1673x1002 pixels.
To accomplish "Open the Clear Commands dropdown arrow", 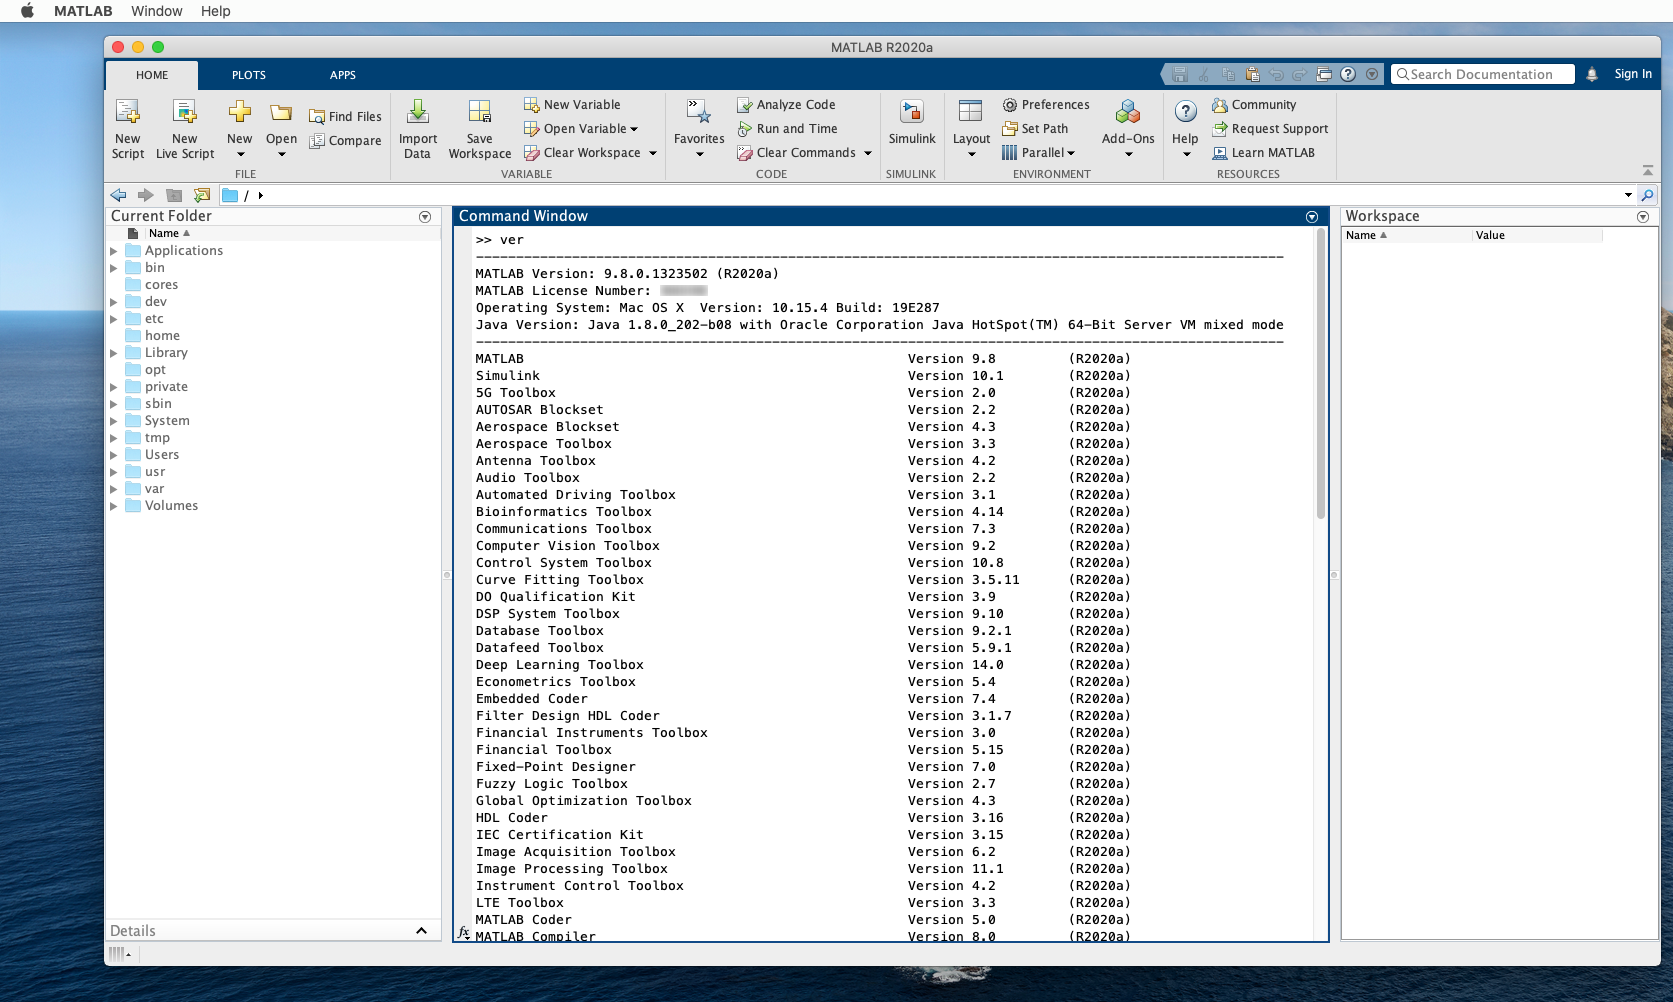I will (x=868, y=153).
